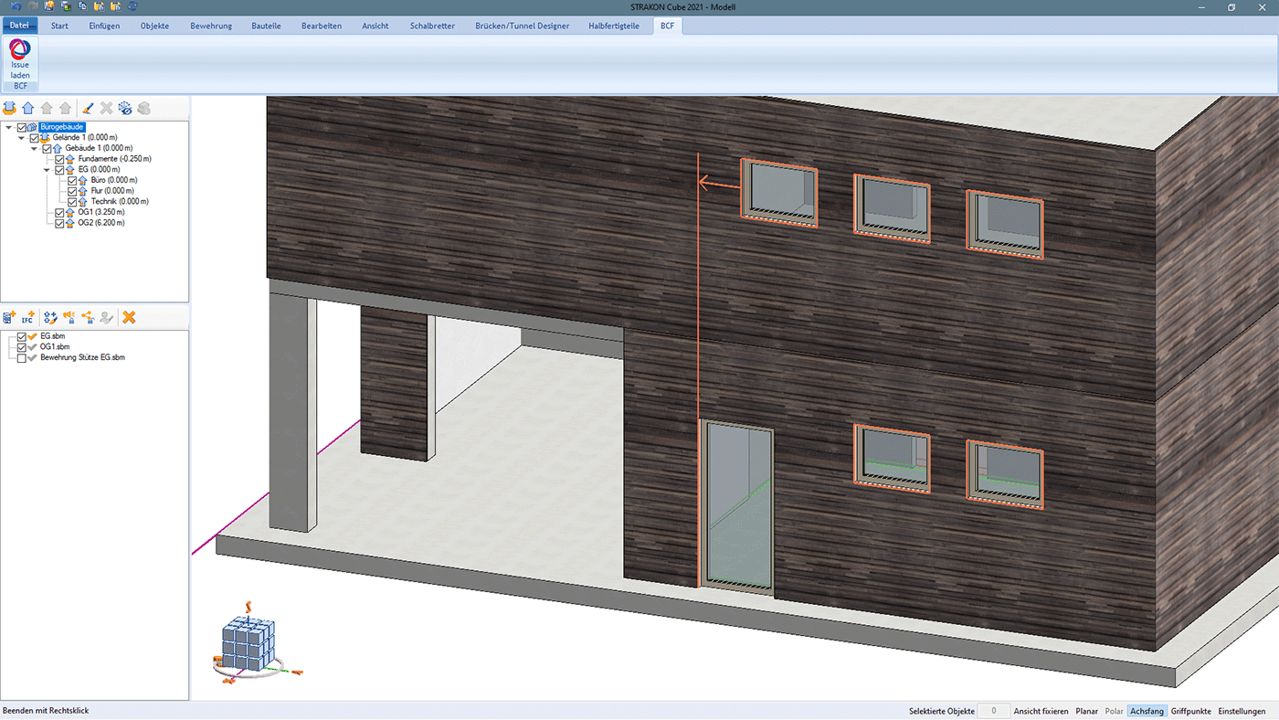The height and width of the screenshot is (720, 1279).
Task: Click the undo arrow in quick access toolbar
Action: point(15,6)
